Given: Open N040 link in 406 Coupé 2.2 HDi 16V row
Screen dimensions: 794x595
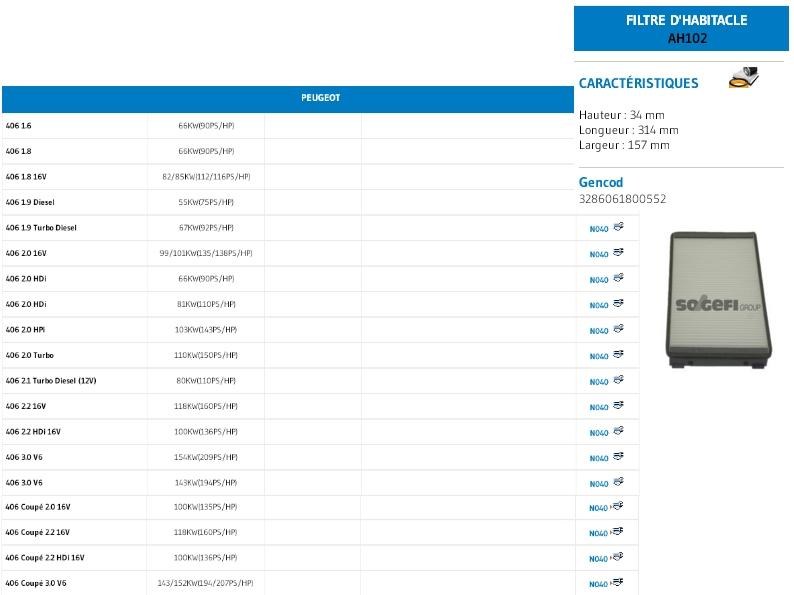Looking at the screenshot, I should point(599,559).
